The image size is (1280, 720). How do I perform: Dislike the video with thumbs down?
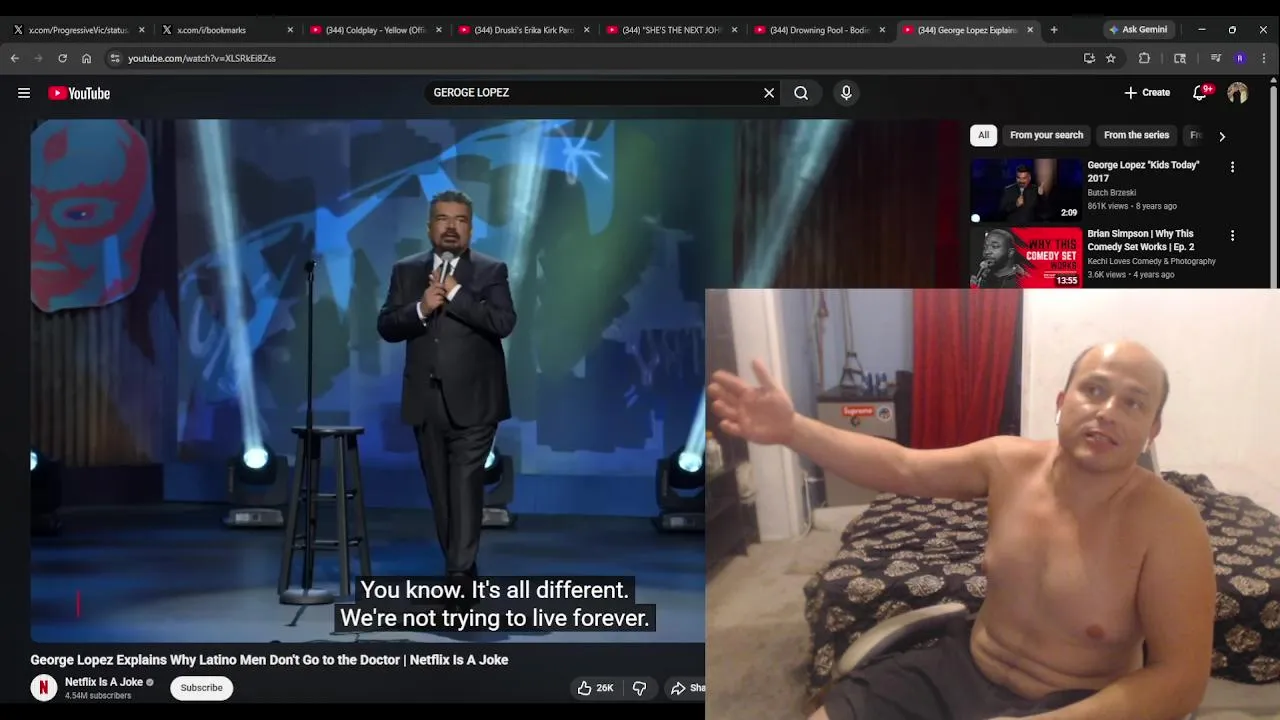[x=639, y=688]
